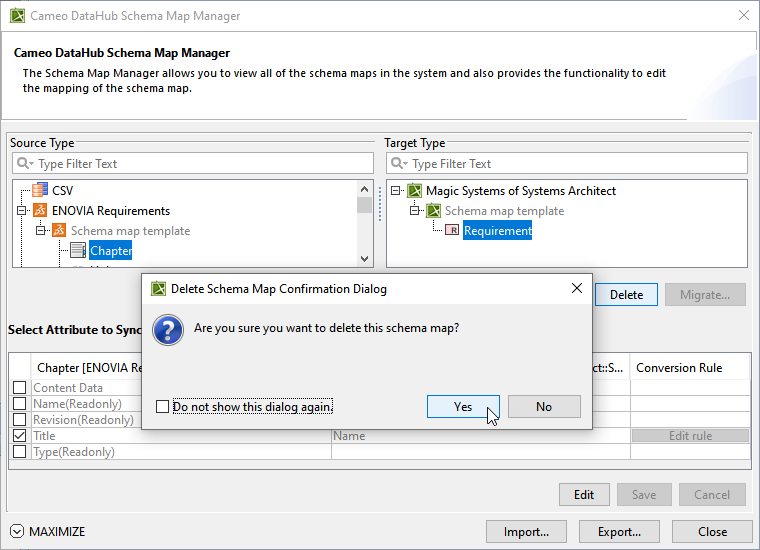
Task: Collapse the Magic Systems of Systems Architect node
Action: (x=396, y=191)
